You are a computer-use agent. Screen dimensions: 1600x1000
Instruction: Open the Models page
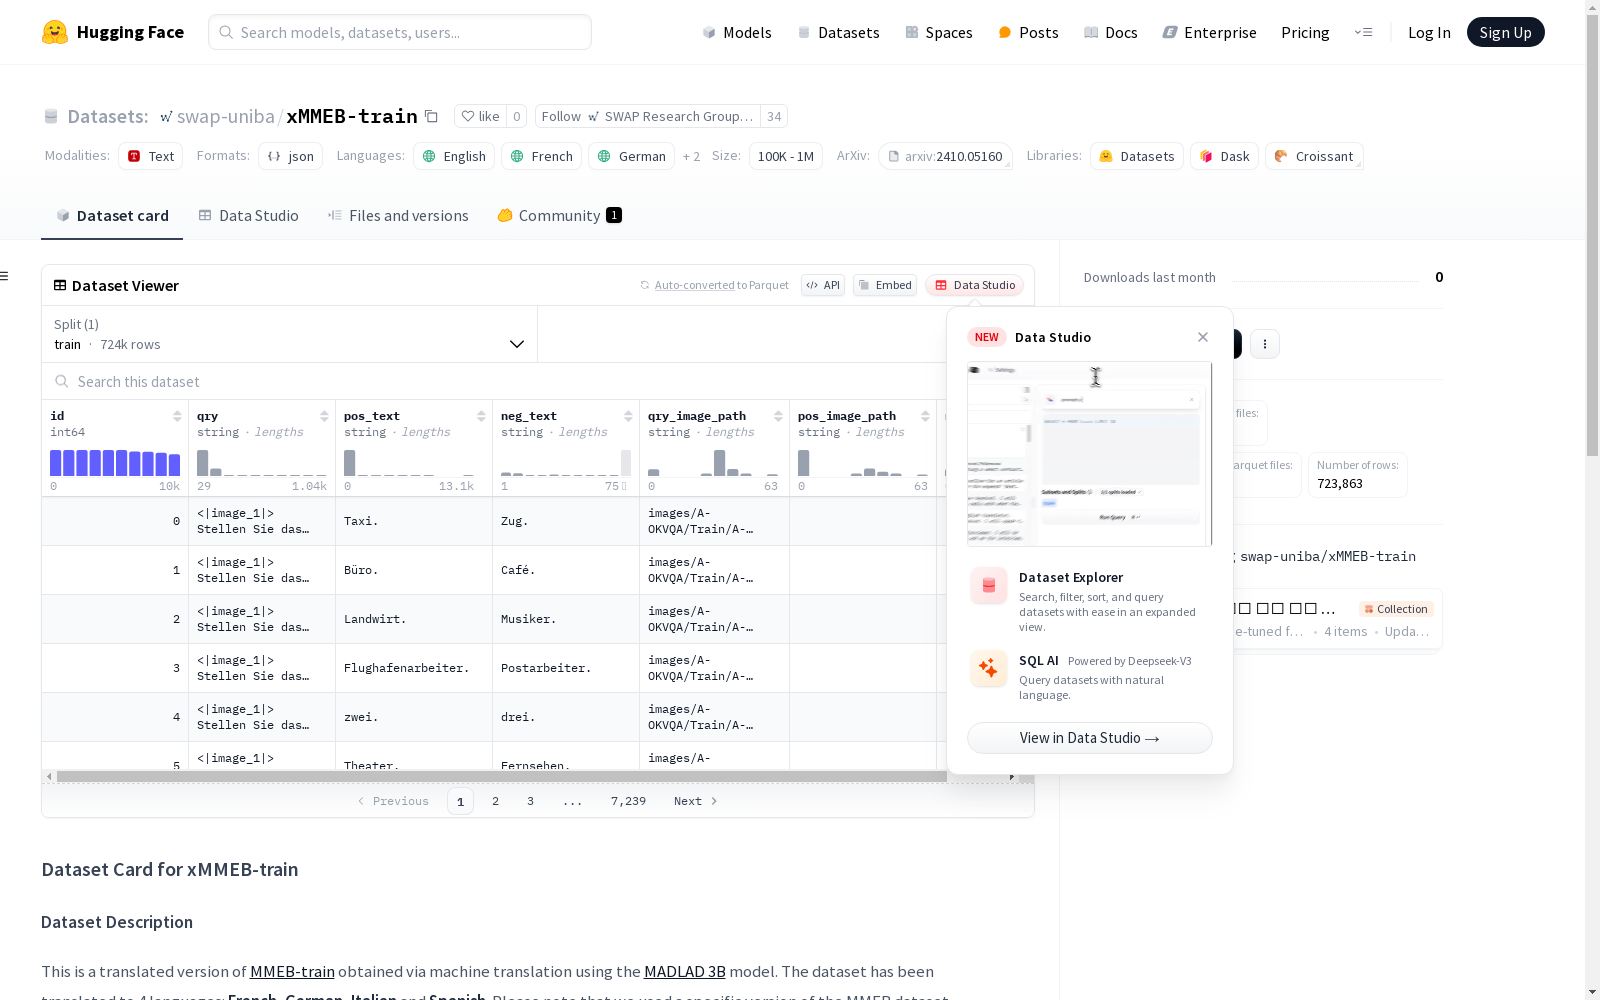737,32
